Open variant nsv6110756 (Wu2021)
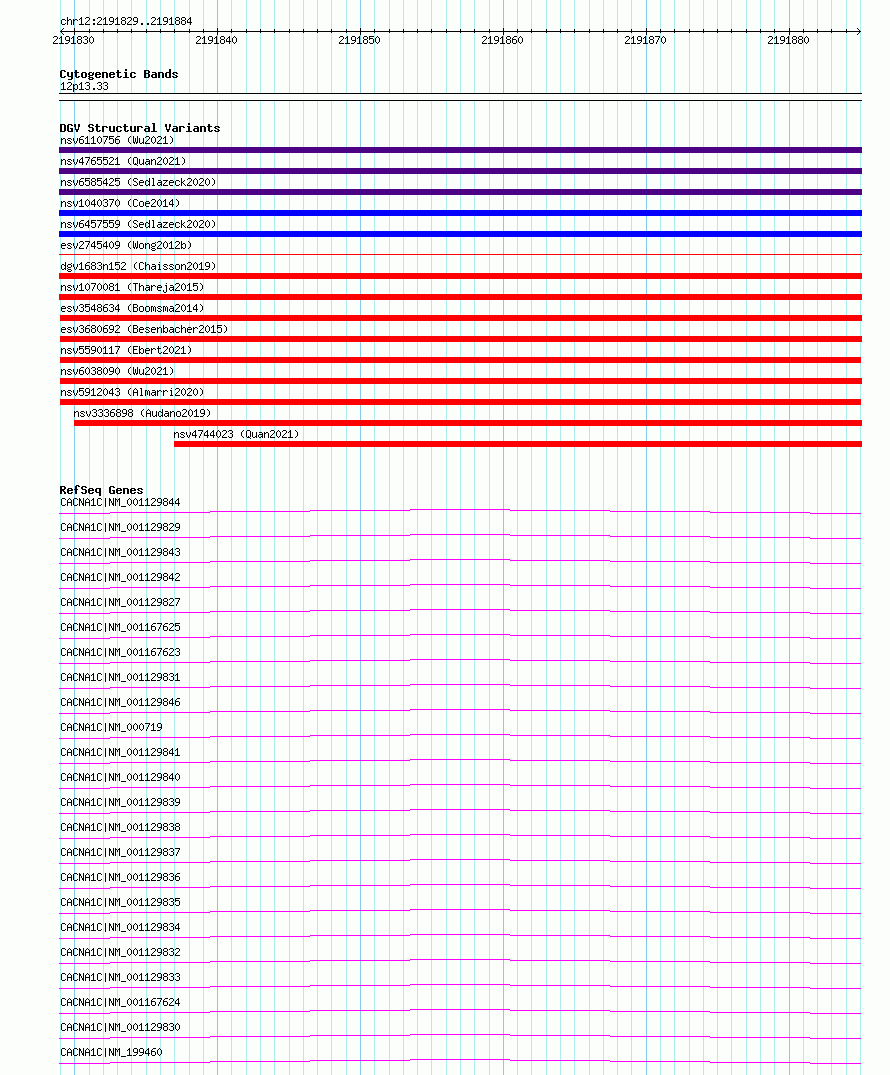 pos(117,141)
